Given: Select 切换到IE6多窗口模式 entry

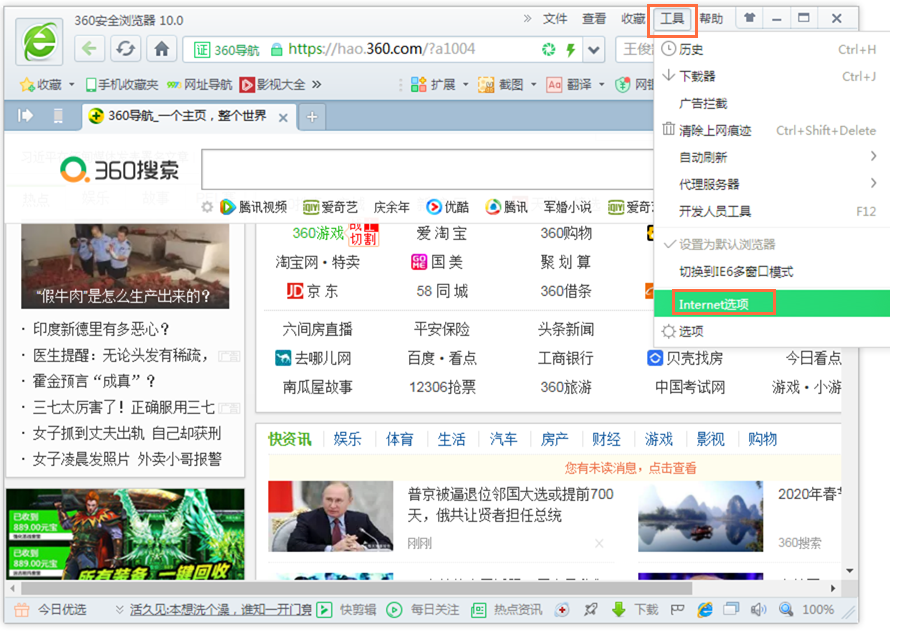Looking at the screenshot, I should point(772,271).
